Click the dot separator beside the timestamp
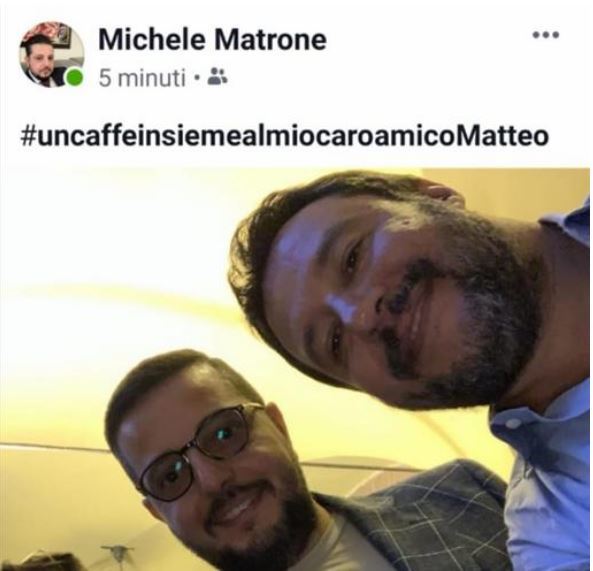The width and height of the screenshot is (593, 571). [x=196, y=79]
